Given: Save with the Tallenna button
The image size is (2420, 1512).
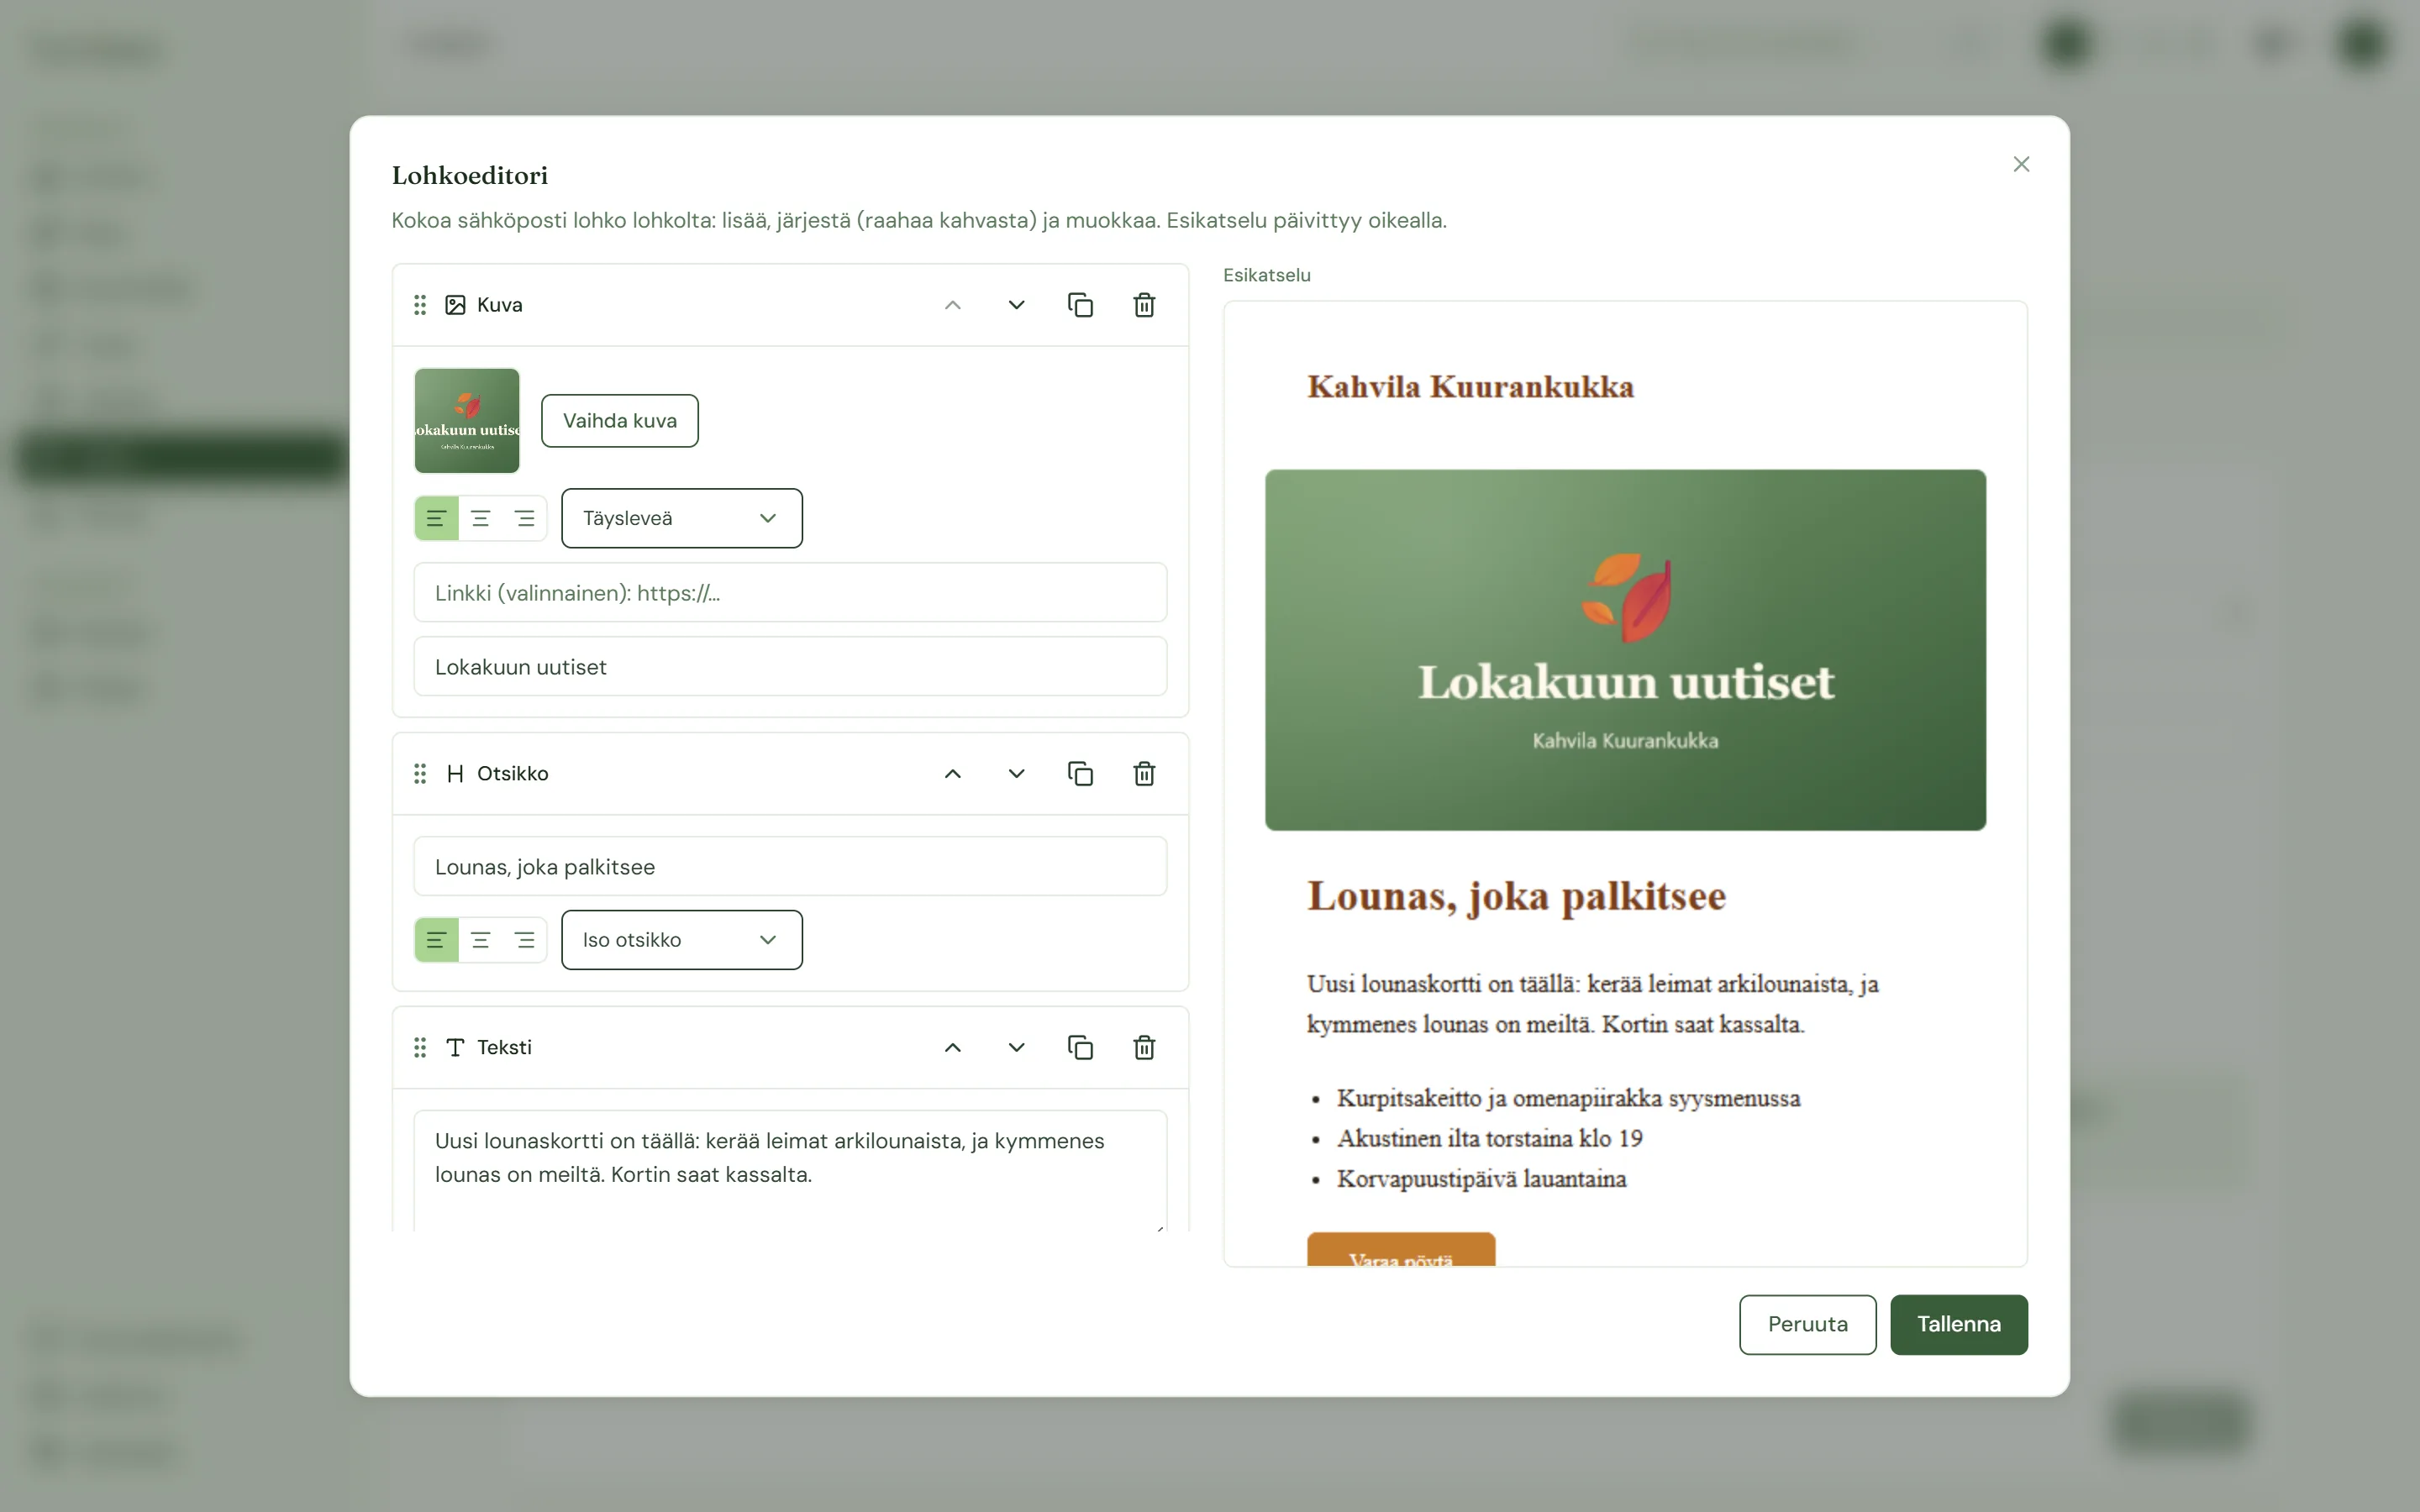Looking at the screenshot, I should click(1959, 1324).
